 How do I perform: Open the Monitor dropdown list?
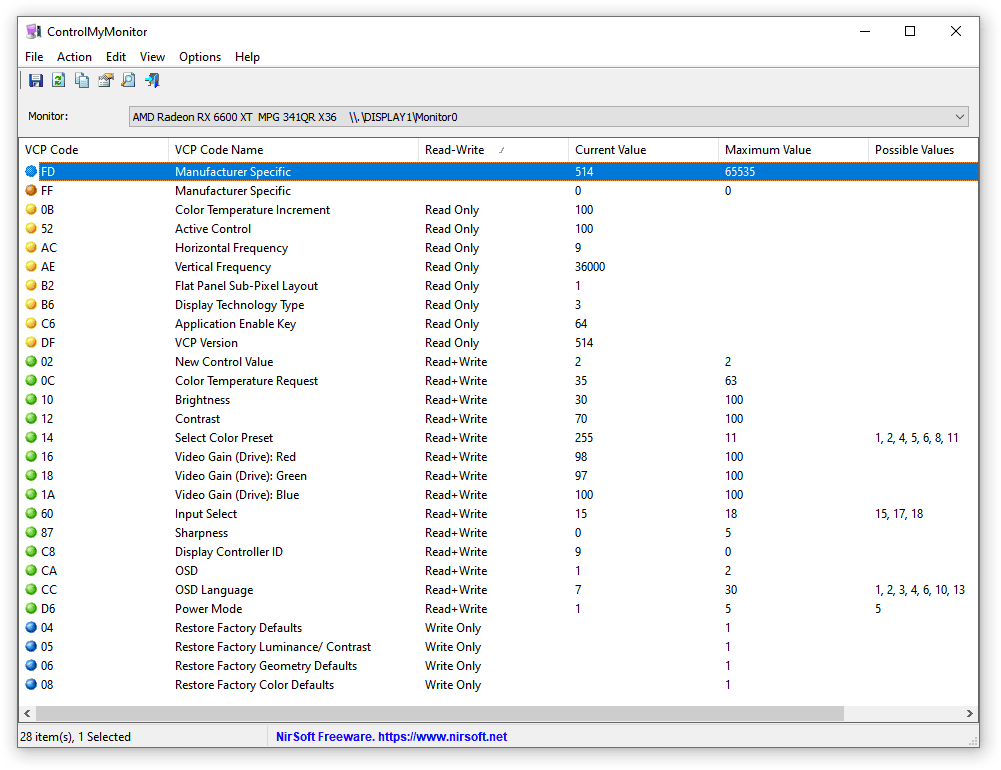[x=959, y=116]
